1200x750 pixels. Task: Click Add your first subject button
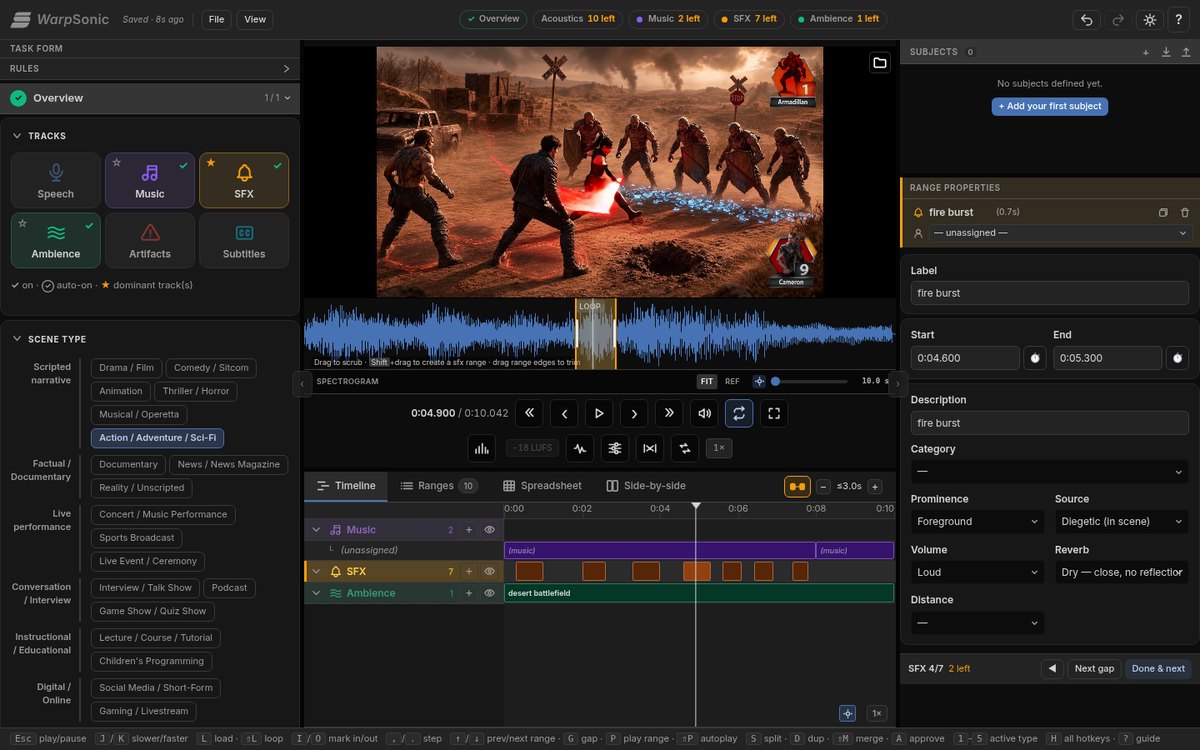[x=1050, y=106]
